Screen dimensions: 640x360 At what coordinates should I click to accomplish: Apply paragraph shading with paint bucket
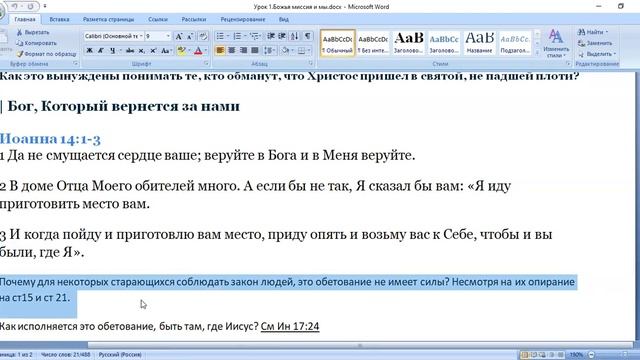click(x=285, y=51)
